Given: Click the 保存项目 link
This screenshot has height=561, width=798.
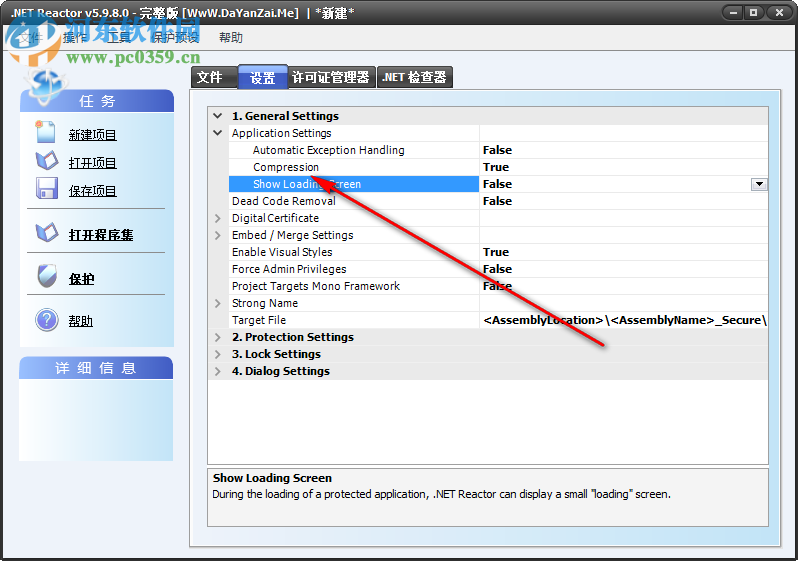Looking at the screenshot, I should pos(93,191).
